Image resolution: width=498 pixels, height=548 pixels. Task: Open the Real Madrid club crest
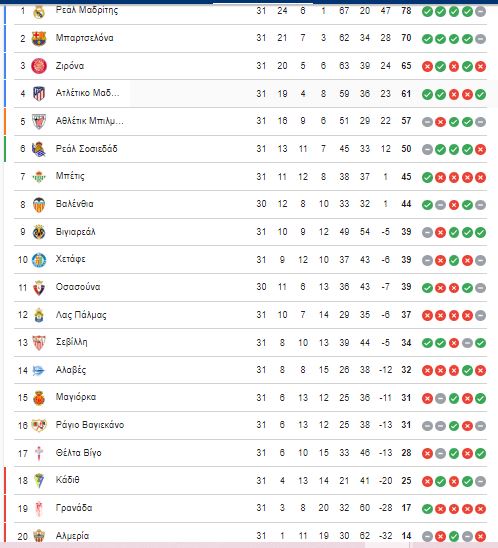(39, 12)
